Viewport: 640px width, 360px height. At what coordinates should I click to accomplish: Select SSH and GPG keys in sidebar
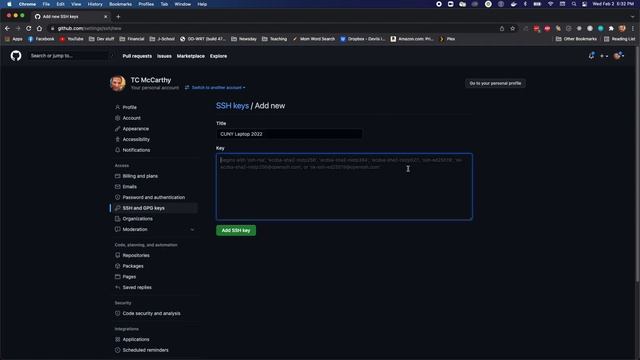tap(154, 208)
